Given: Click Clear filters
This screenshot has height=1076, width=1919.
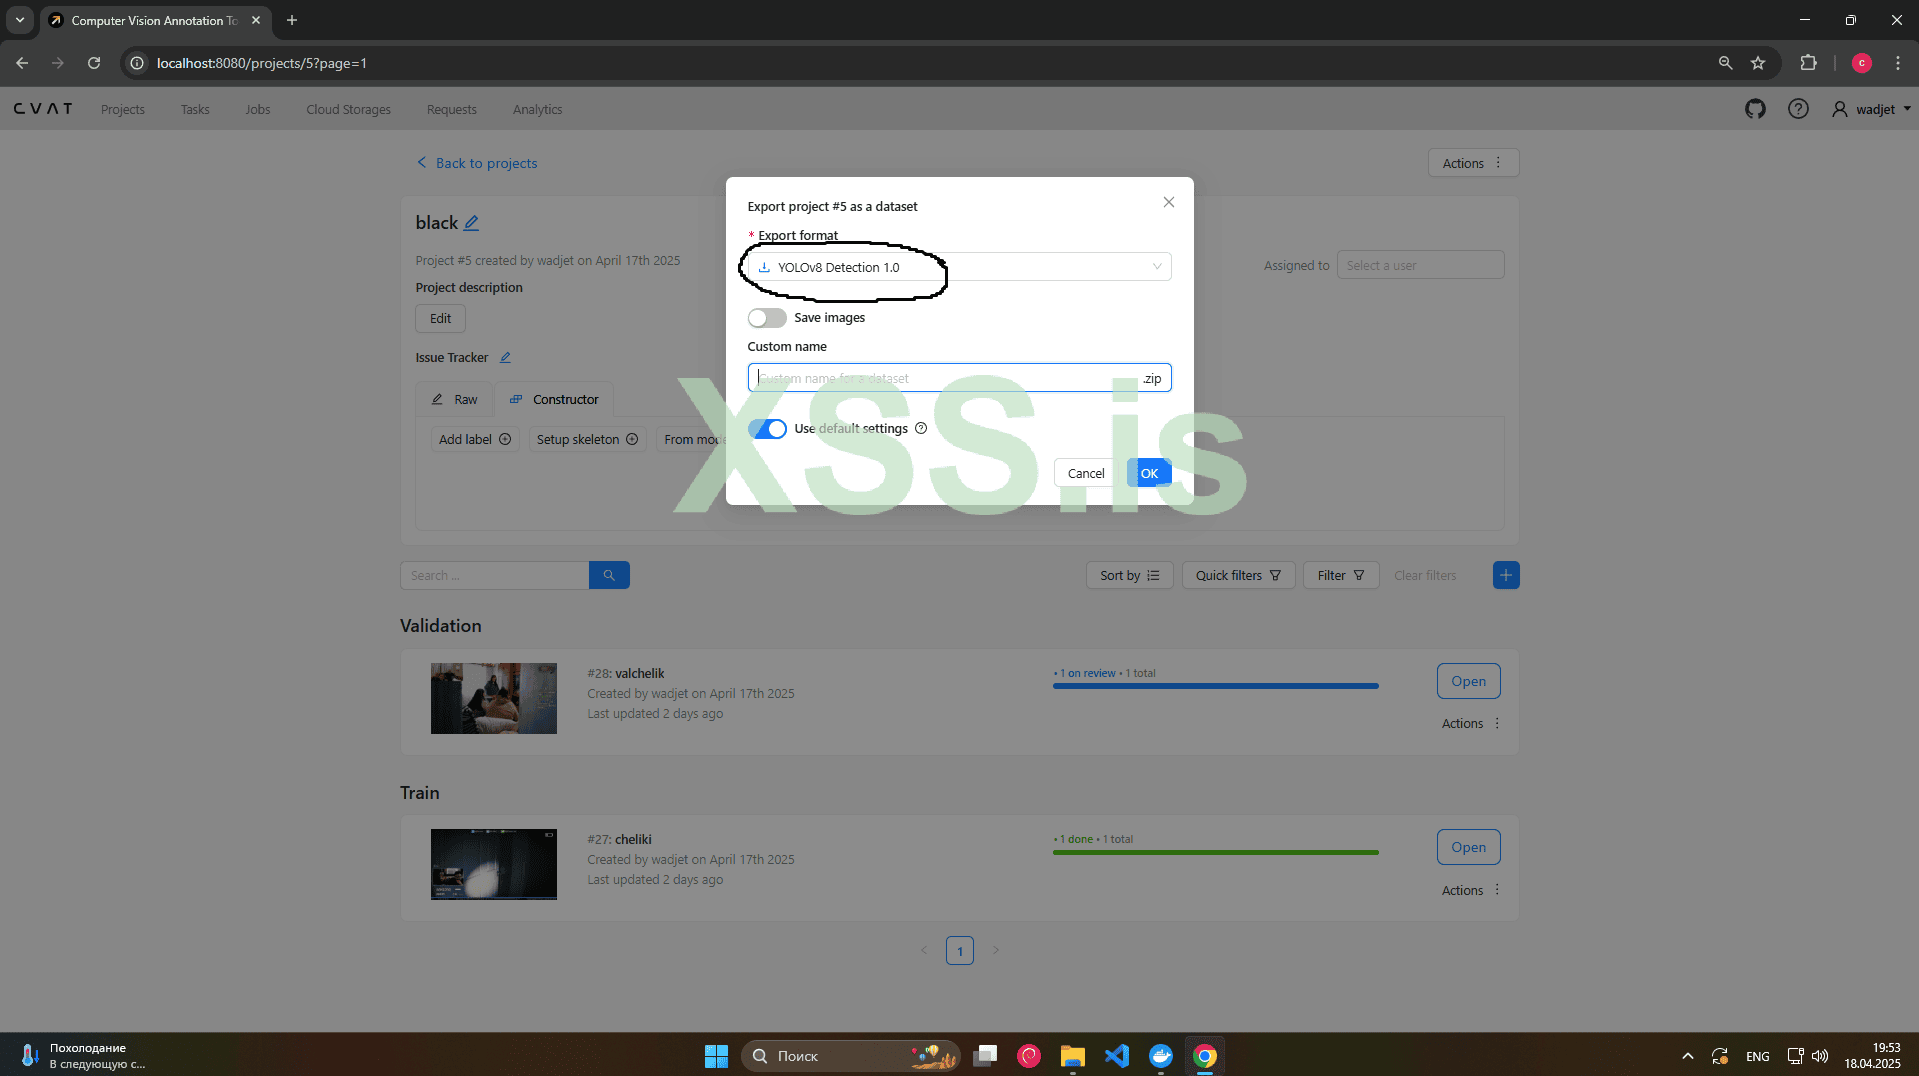Looking at the screenshot, I should tap(1425, 575).
